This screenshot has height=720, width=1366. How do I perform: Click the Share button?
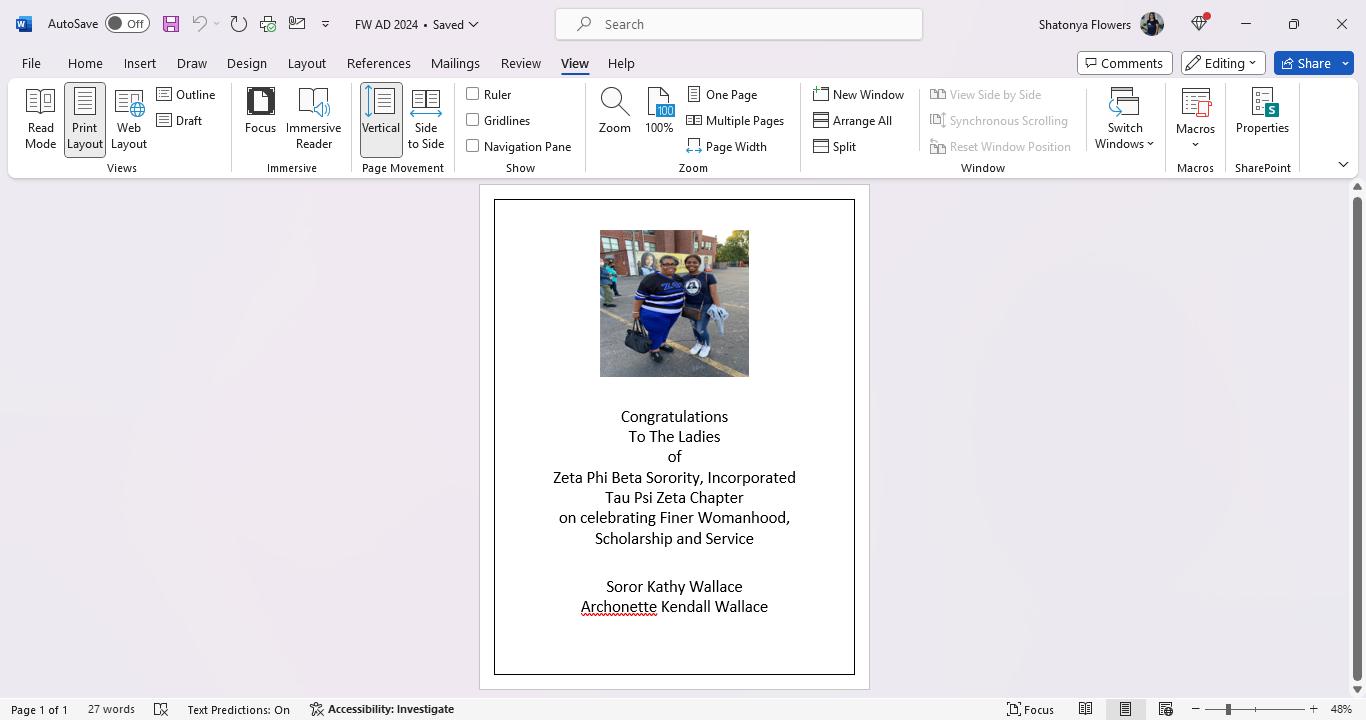(x=1305, y=63)
